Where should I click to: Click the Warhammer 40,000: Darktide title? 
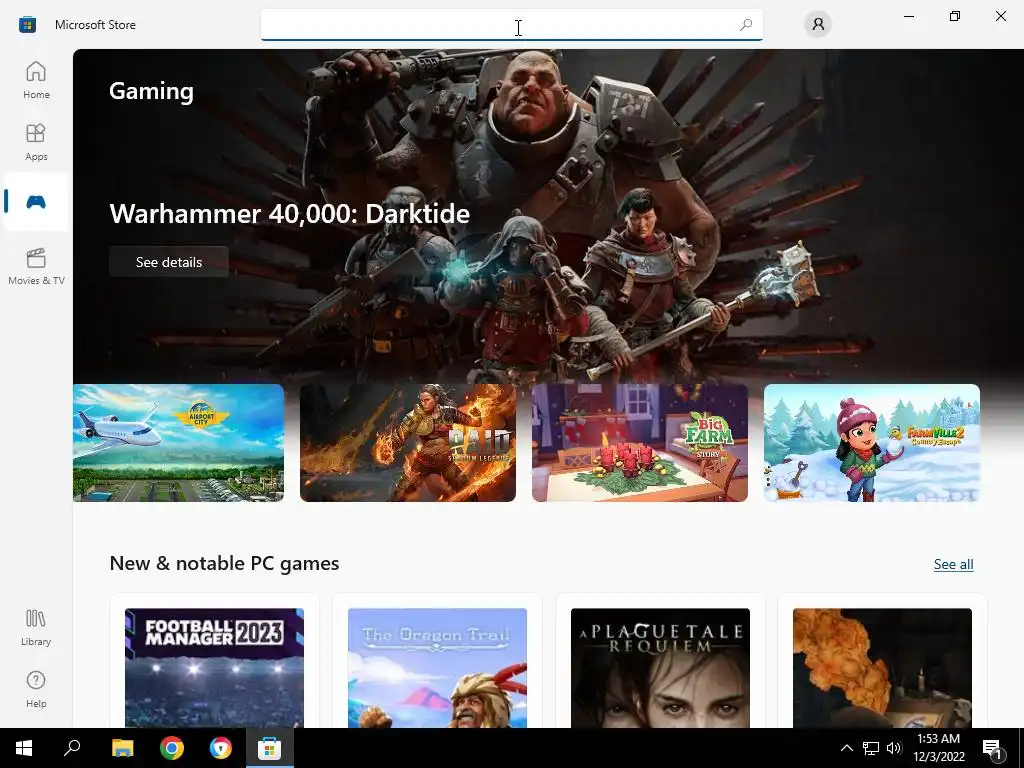click(289, 214)
